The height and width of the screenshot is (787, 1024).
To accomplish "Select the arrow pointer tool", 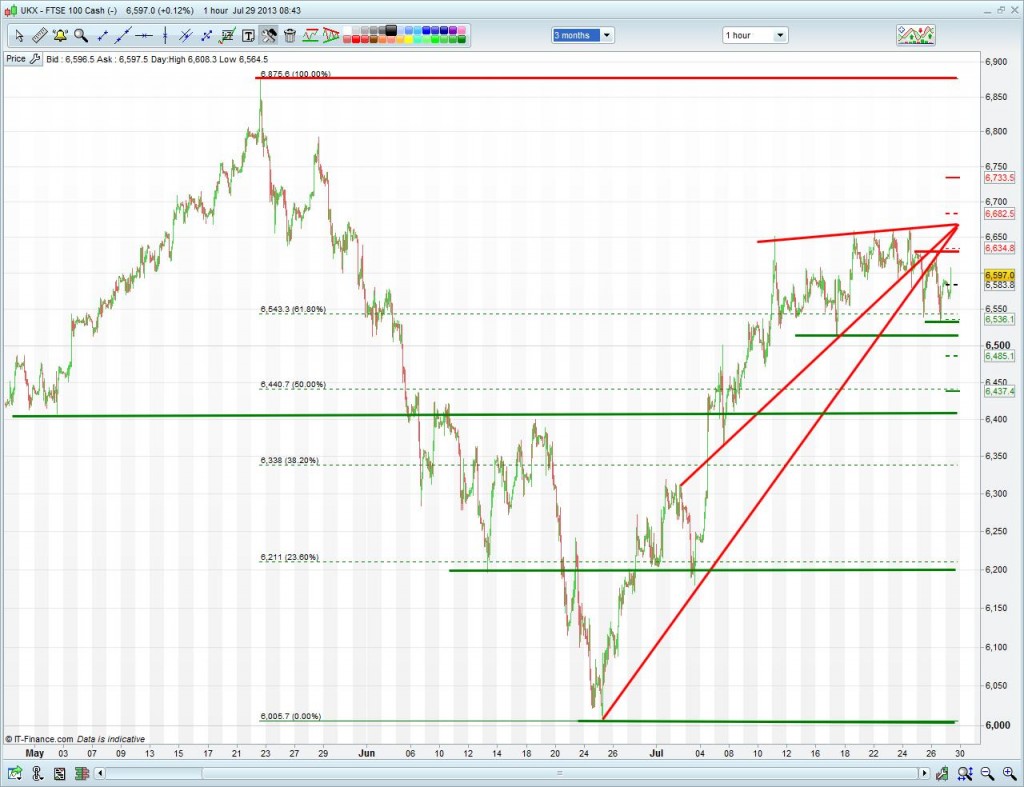I will point(18,36).
